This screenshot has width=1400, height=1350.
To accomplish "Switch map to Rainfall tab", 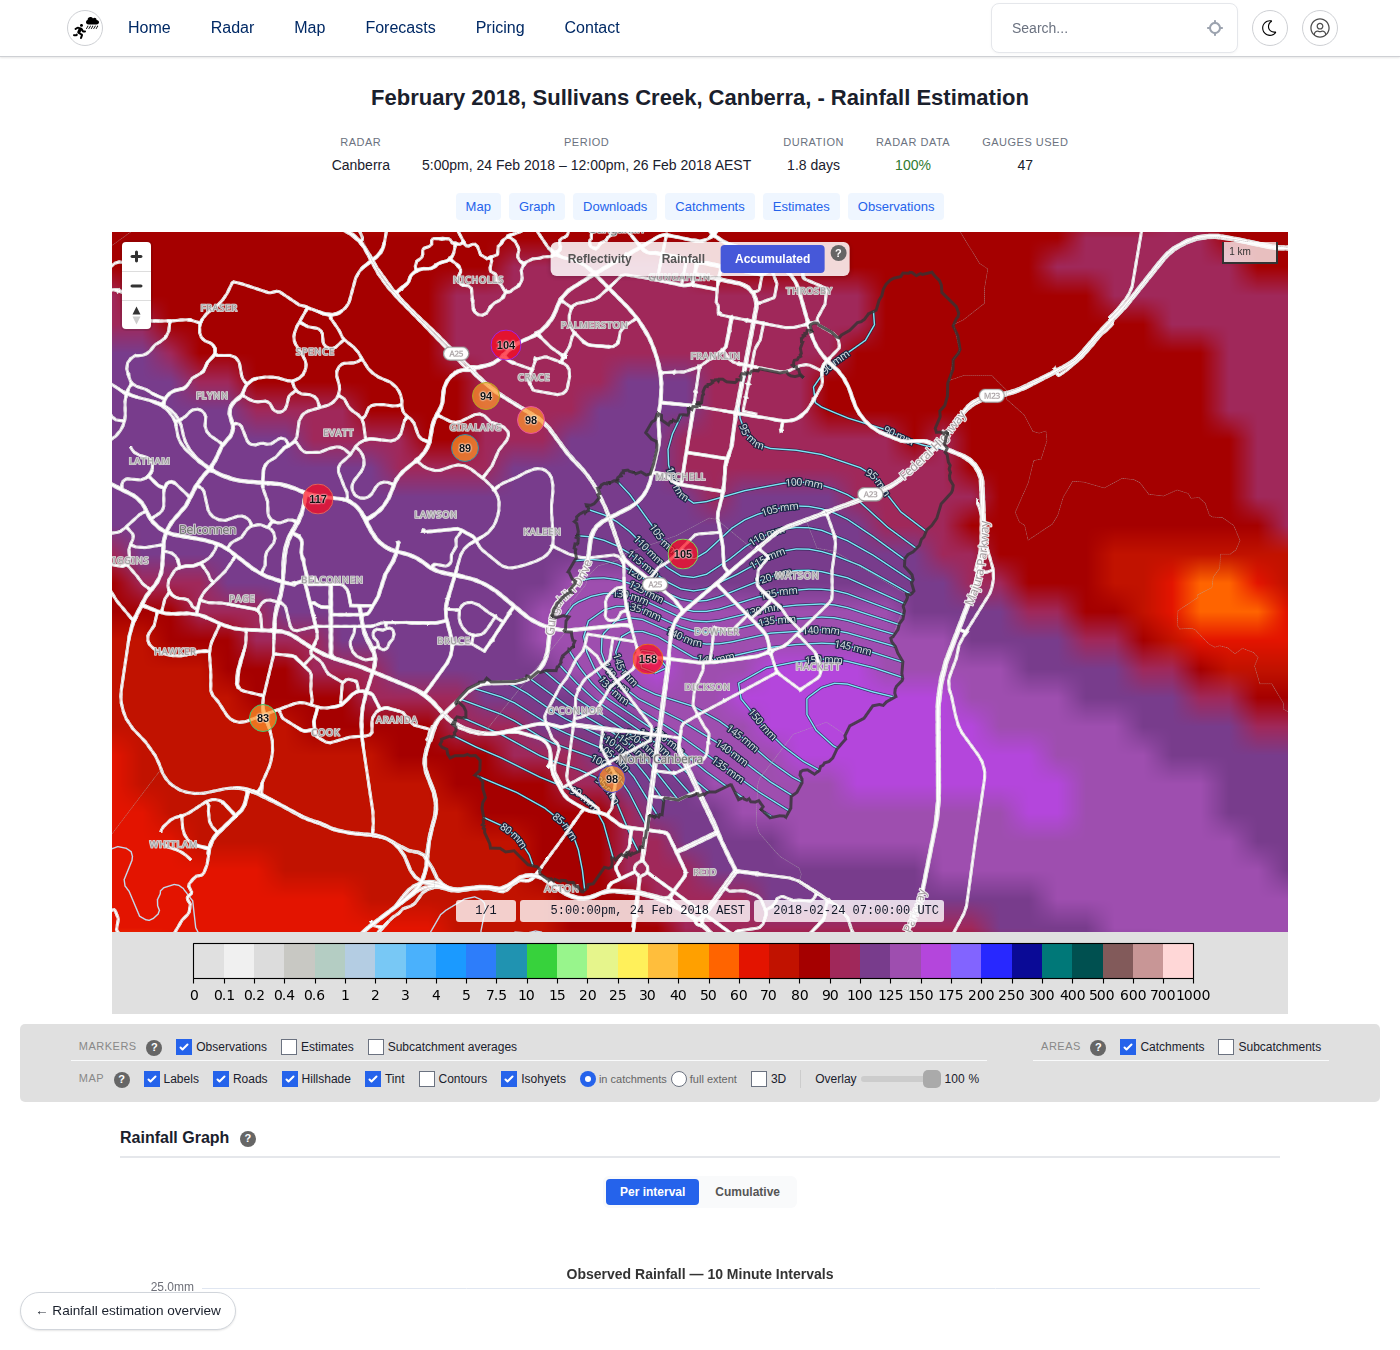I will point(683,259).
